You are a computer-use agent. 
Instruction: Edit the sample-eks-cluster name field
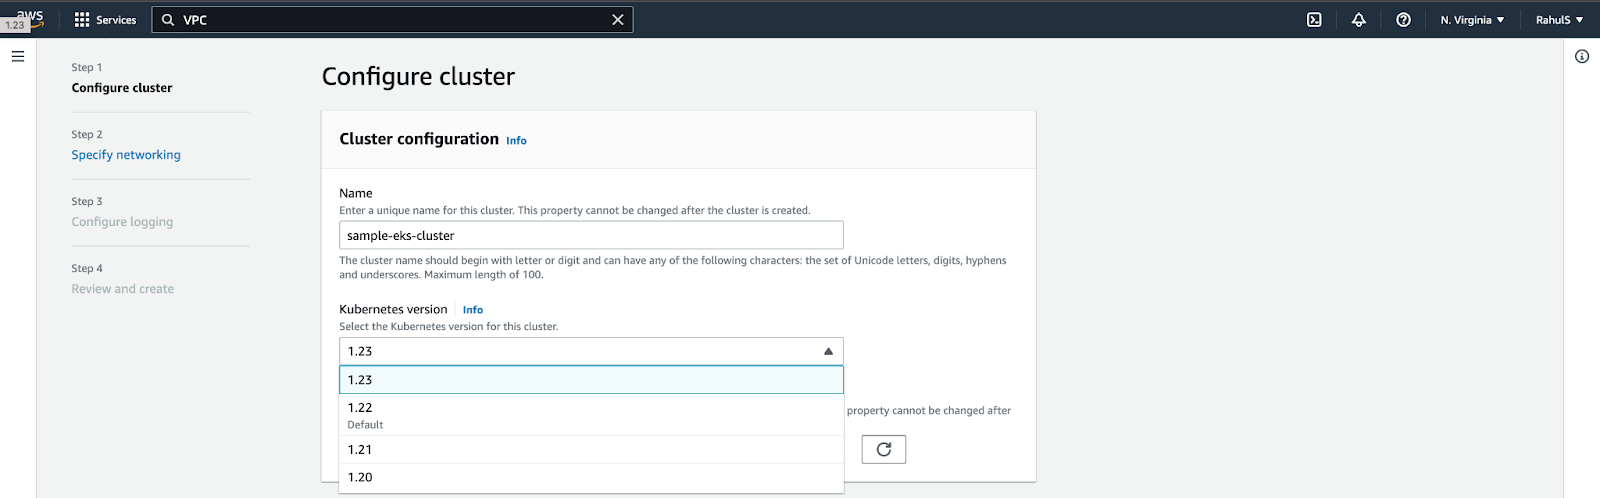[x=591, y=235]
